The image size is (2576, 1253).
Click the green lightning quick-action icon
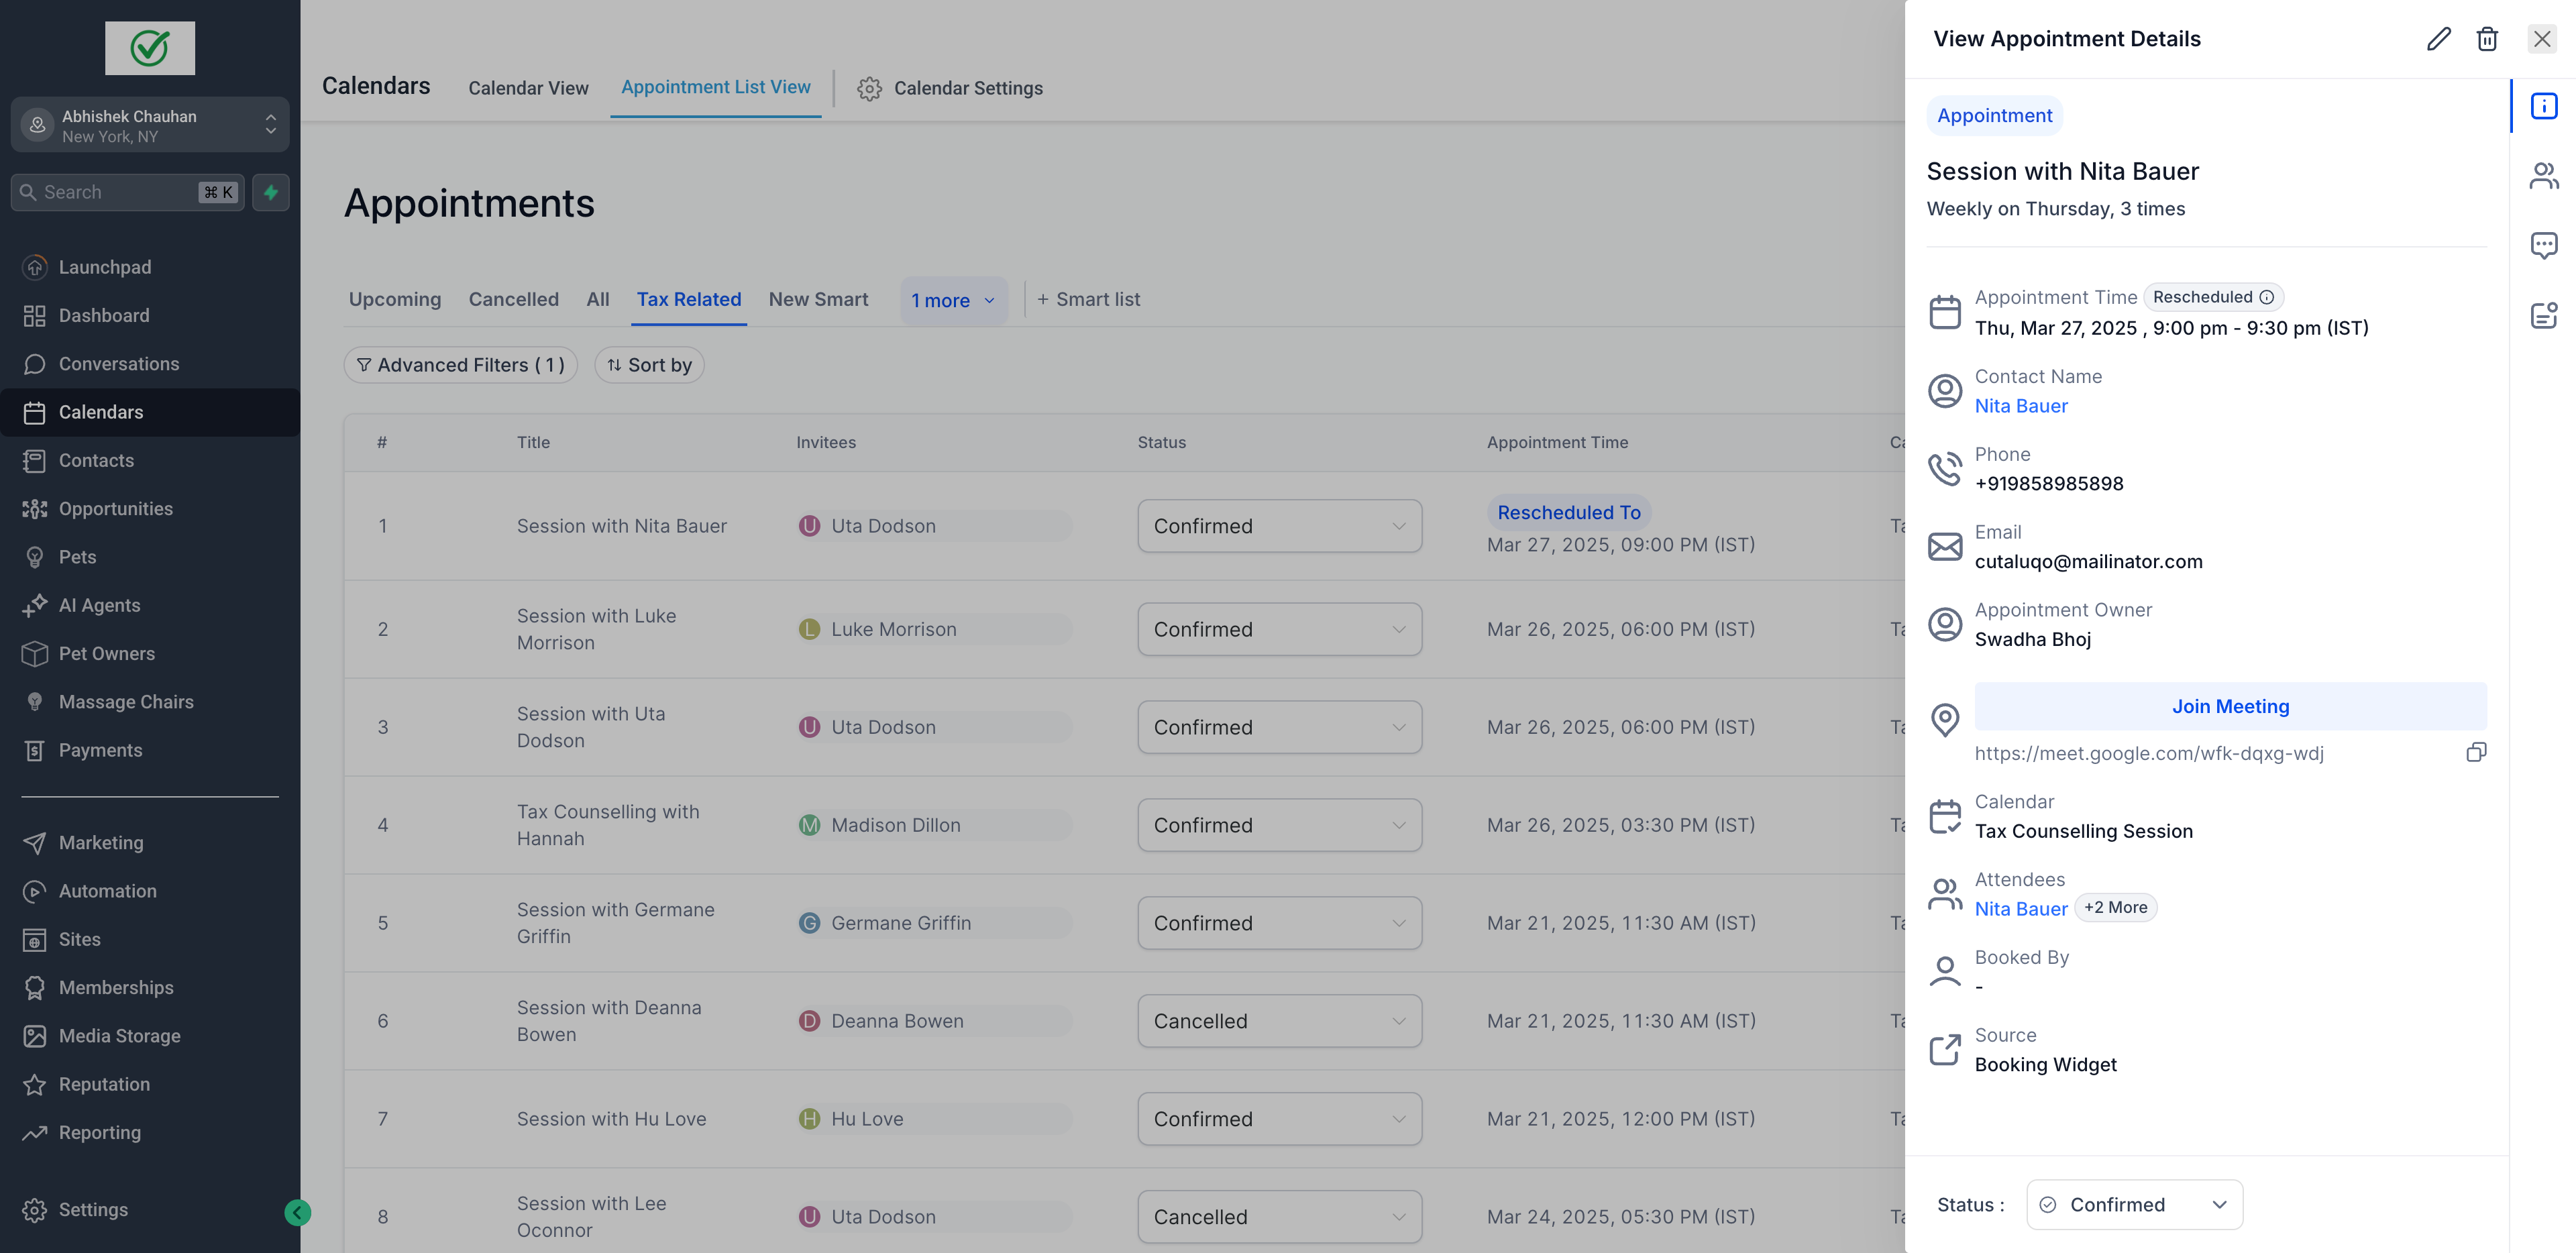point(270,192)
